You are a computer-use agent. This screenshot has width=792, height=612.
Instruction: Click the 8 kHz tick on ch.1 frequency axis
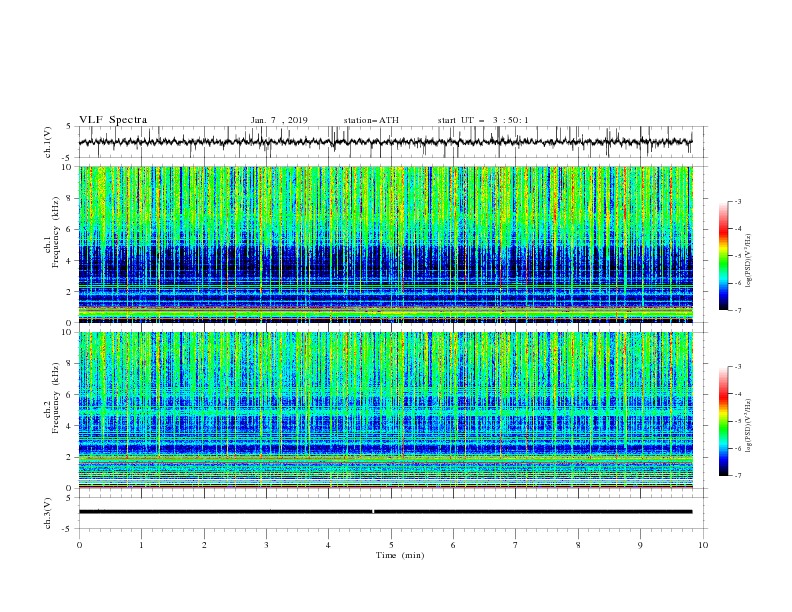tap(71, 198)
